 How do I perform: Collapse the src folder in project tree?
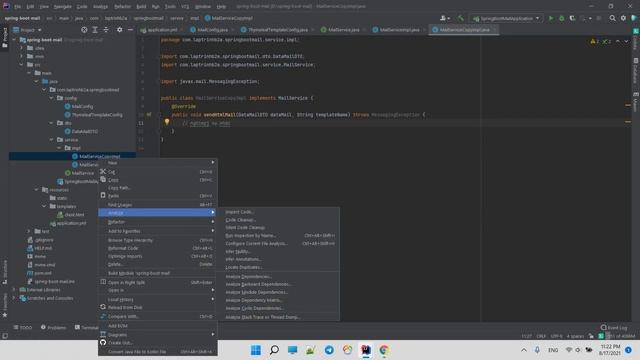click(22, 64)
